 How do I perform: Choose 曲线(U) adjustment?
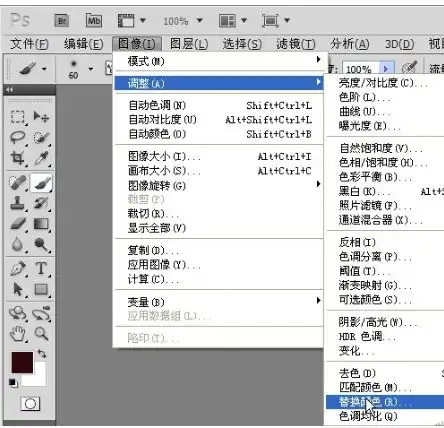[385, 111]
